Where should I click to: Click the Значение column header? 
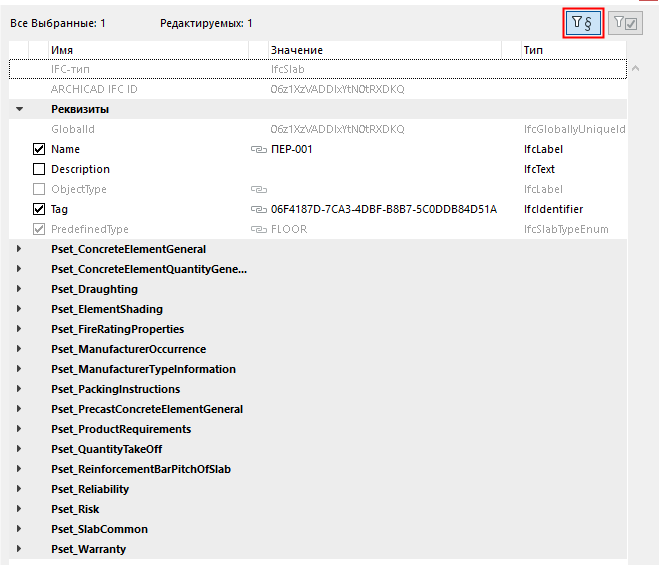tap(385, 50)
